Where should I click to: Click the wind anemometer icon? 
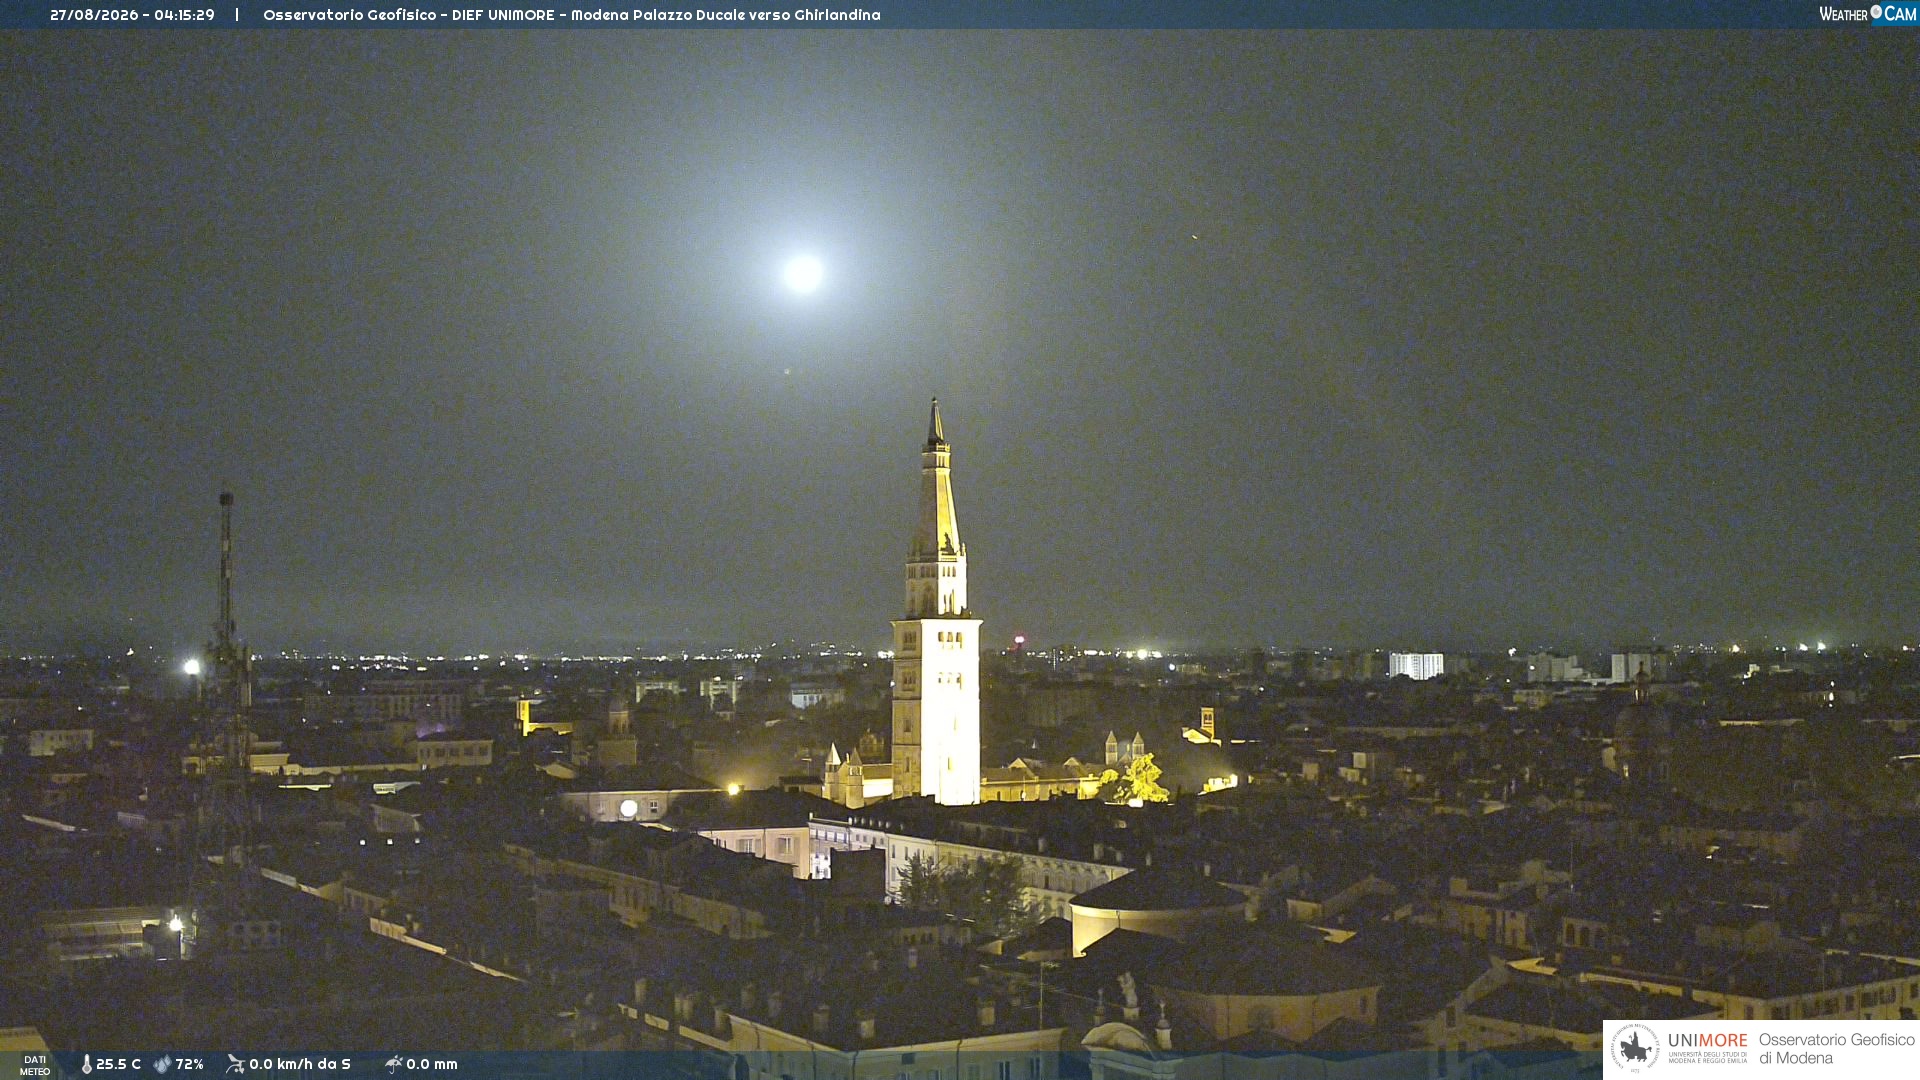coord(235,1064)
